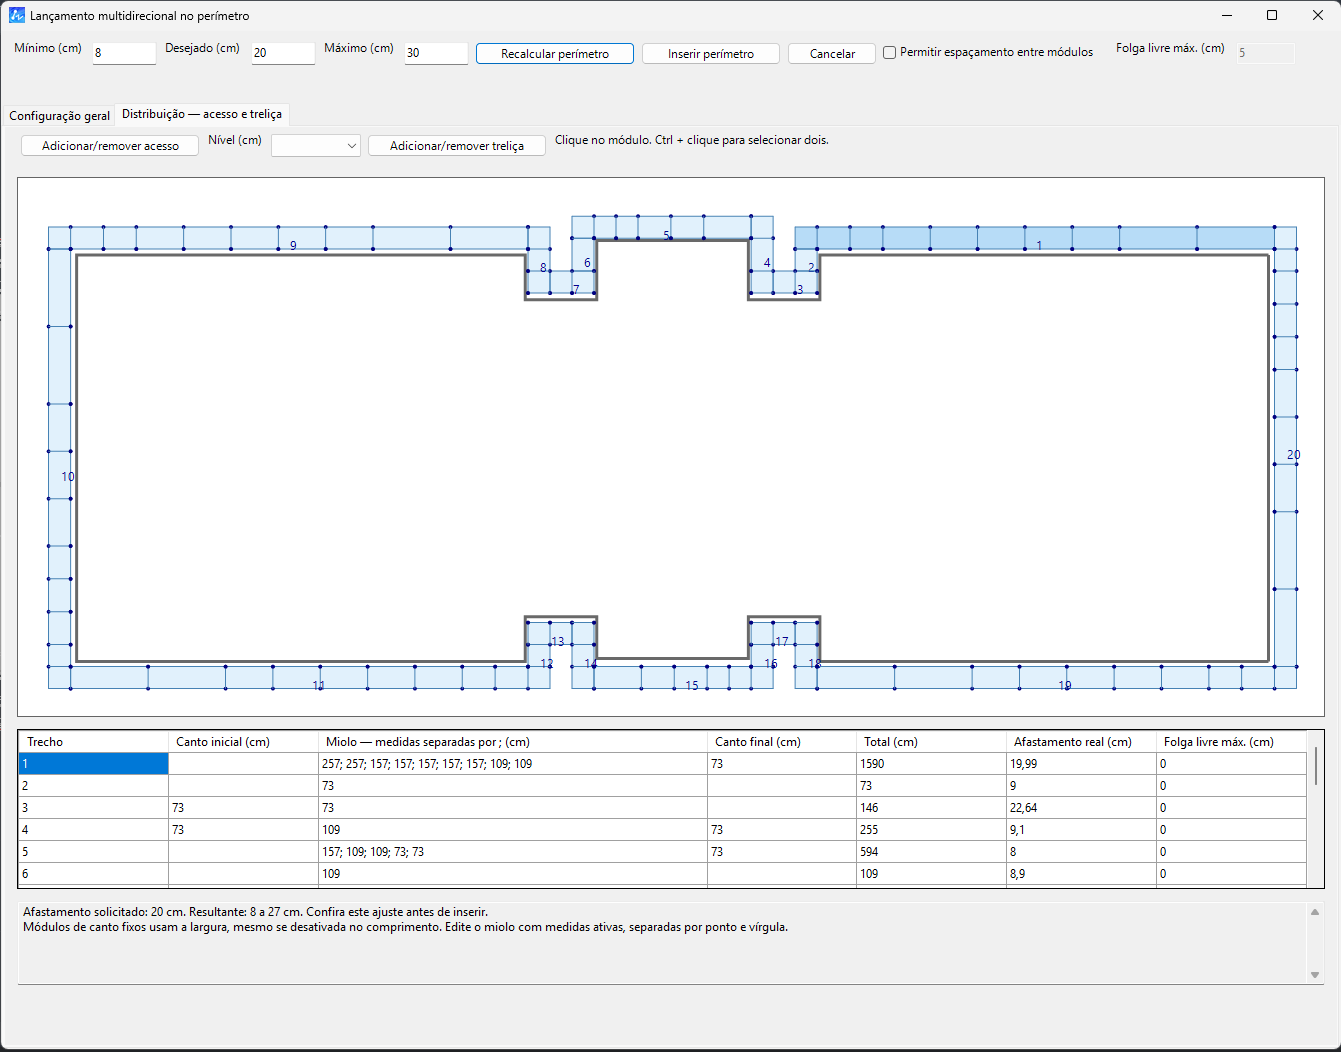Click the app icon in the title bar
Image resolution: width=1341 pixels, height=1052 pixels.
[17, 15]
